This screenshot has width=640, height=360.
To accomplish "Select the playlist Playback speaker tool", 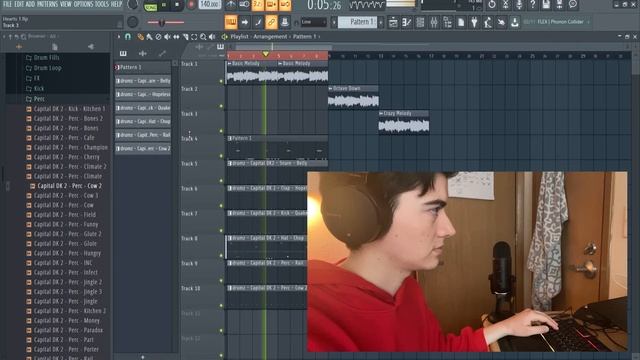I will pos(212,37).
